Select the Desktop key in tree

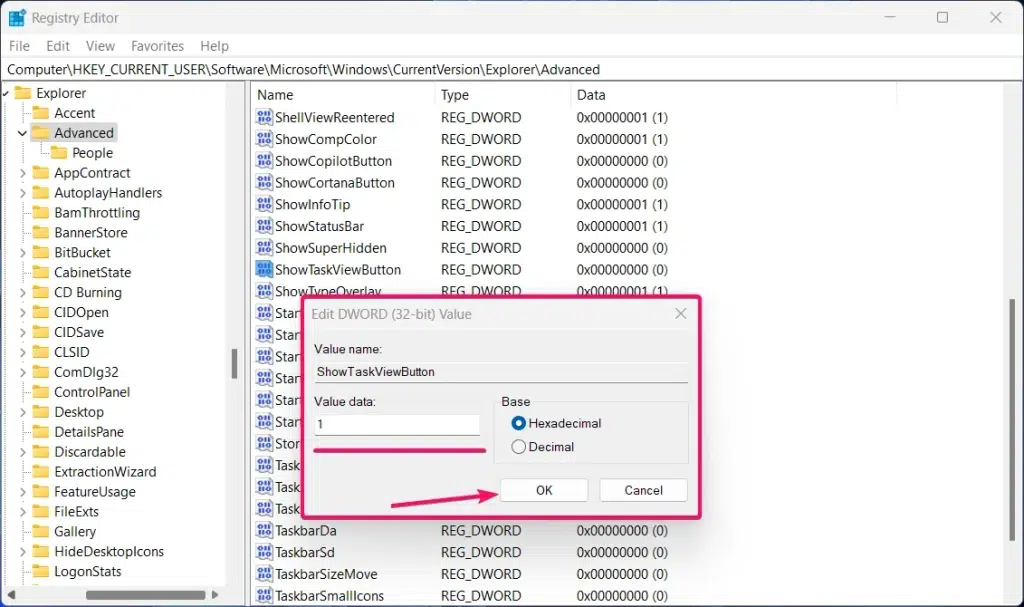pos(79,412)
